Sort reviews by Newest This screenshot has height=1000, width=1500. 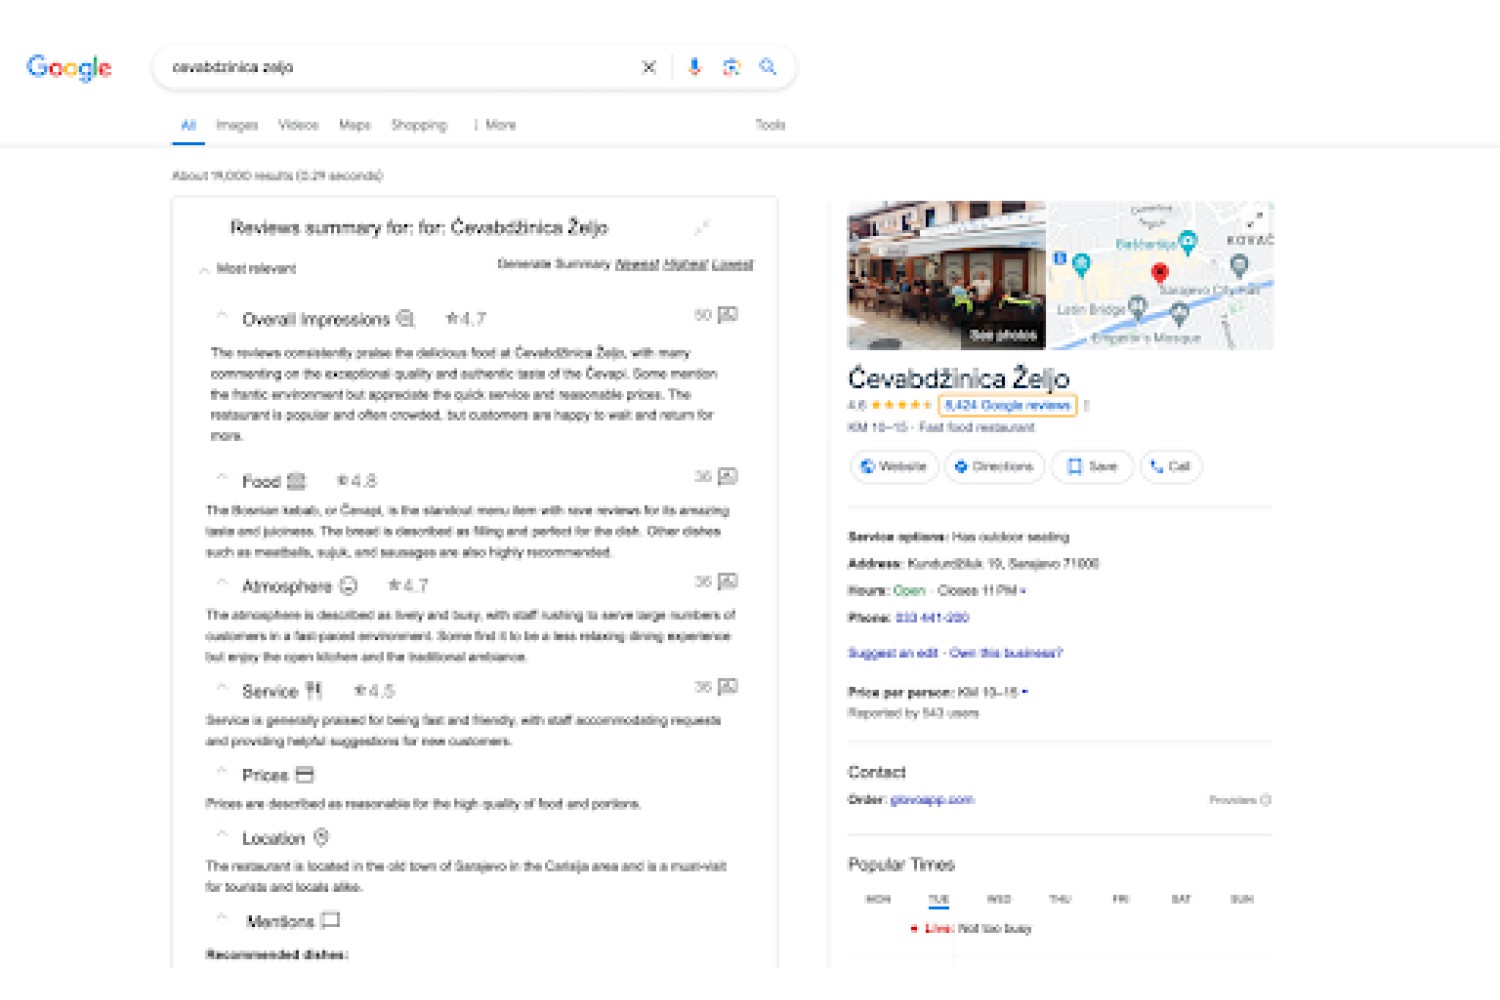pyautogui.click(x=637, y=264)
